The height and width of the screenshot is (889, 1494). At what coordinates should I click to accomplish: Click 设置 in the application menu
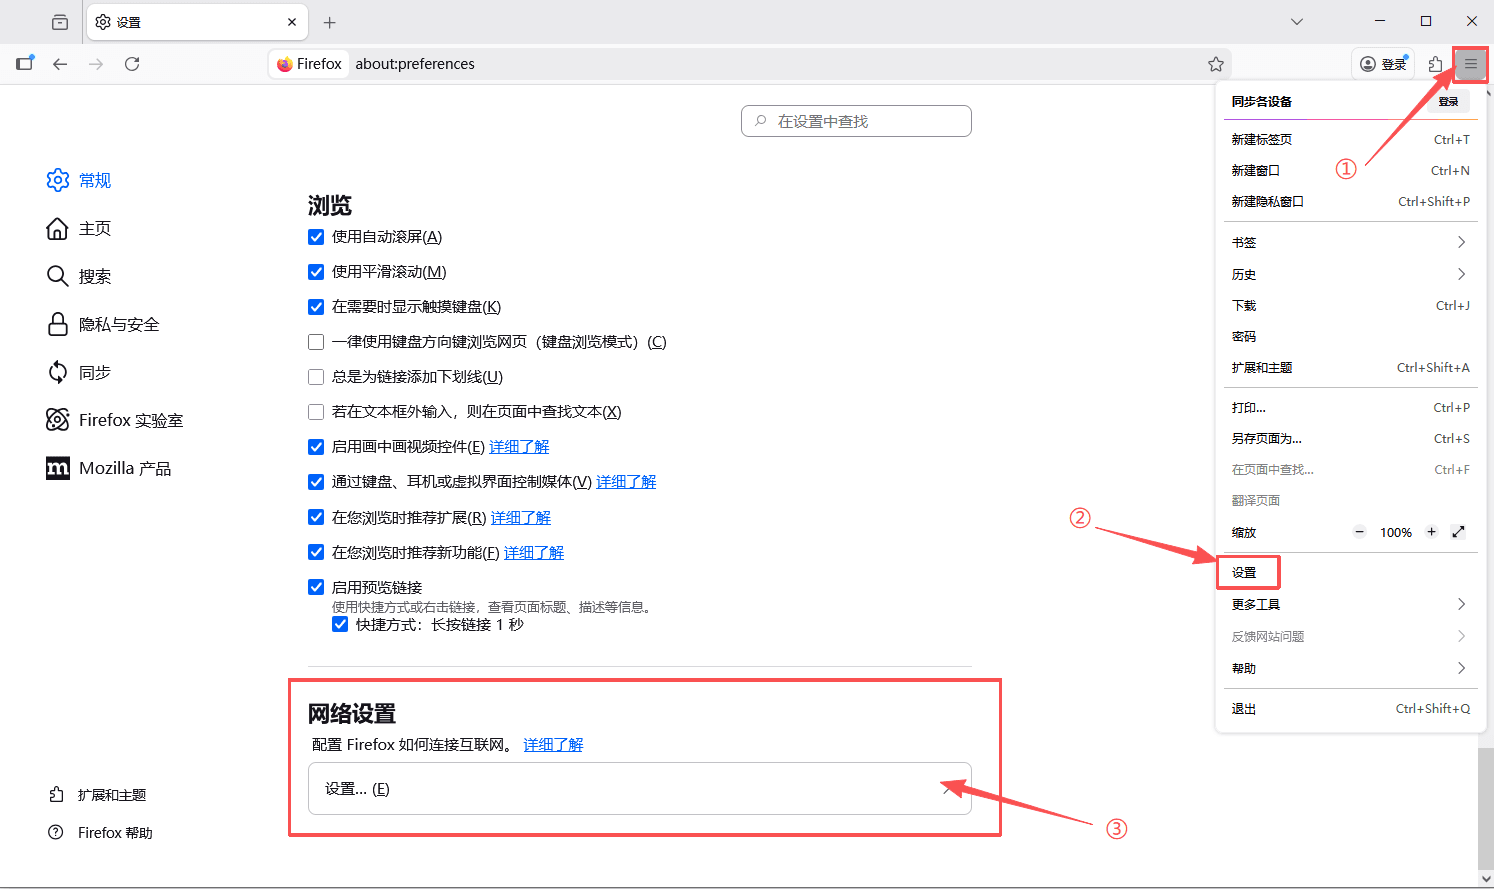click(1350, 573)
